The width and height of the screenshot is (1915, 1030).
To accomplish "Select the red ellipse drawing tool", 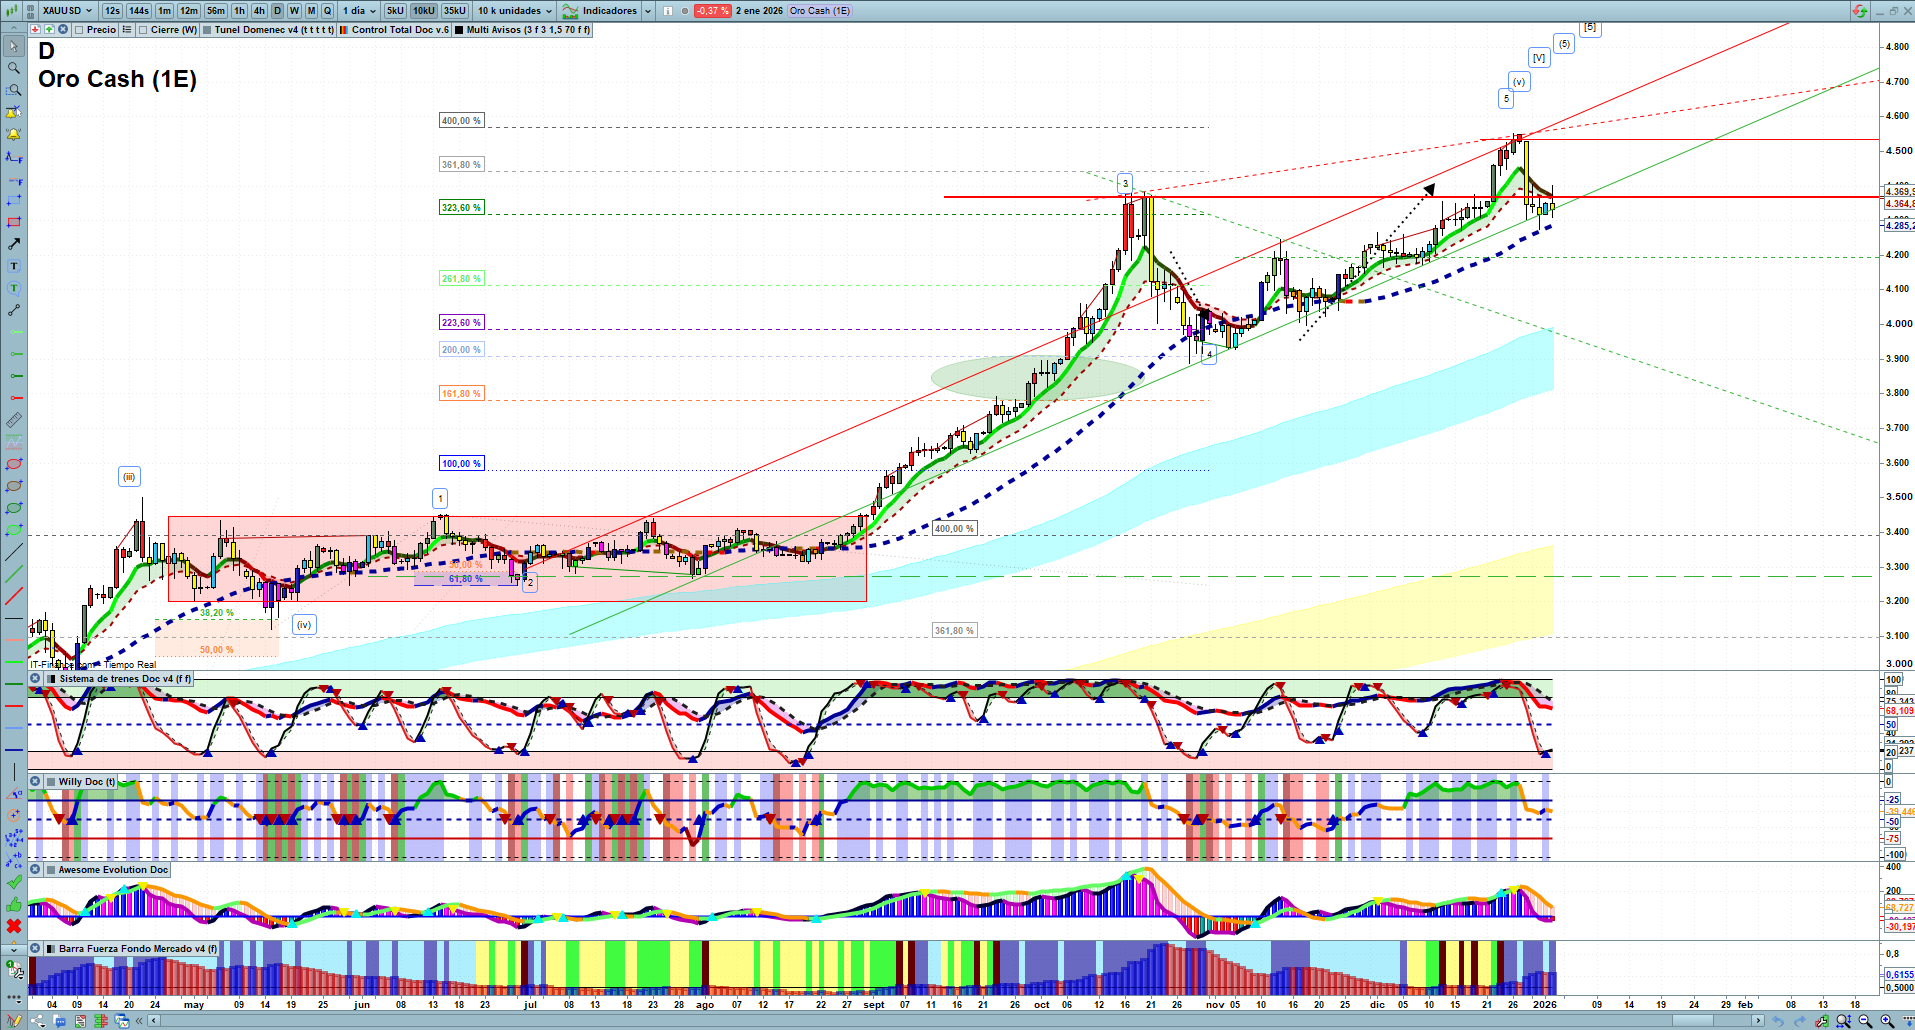I will point(14,464).
